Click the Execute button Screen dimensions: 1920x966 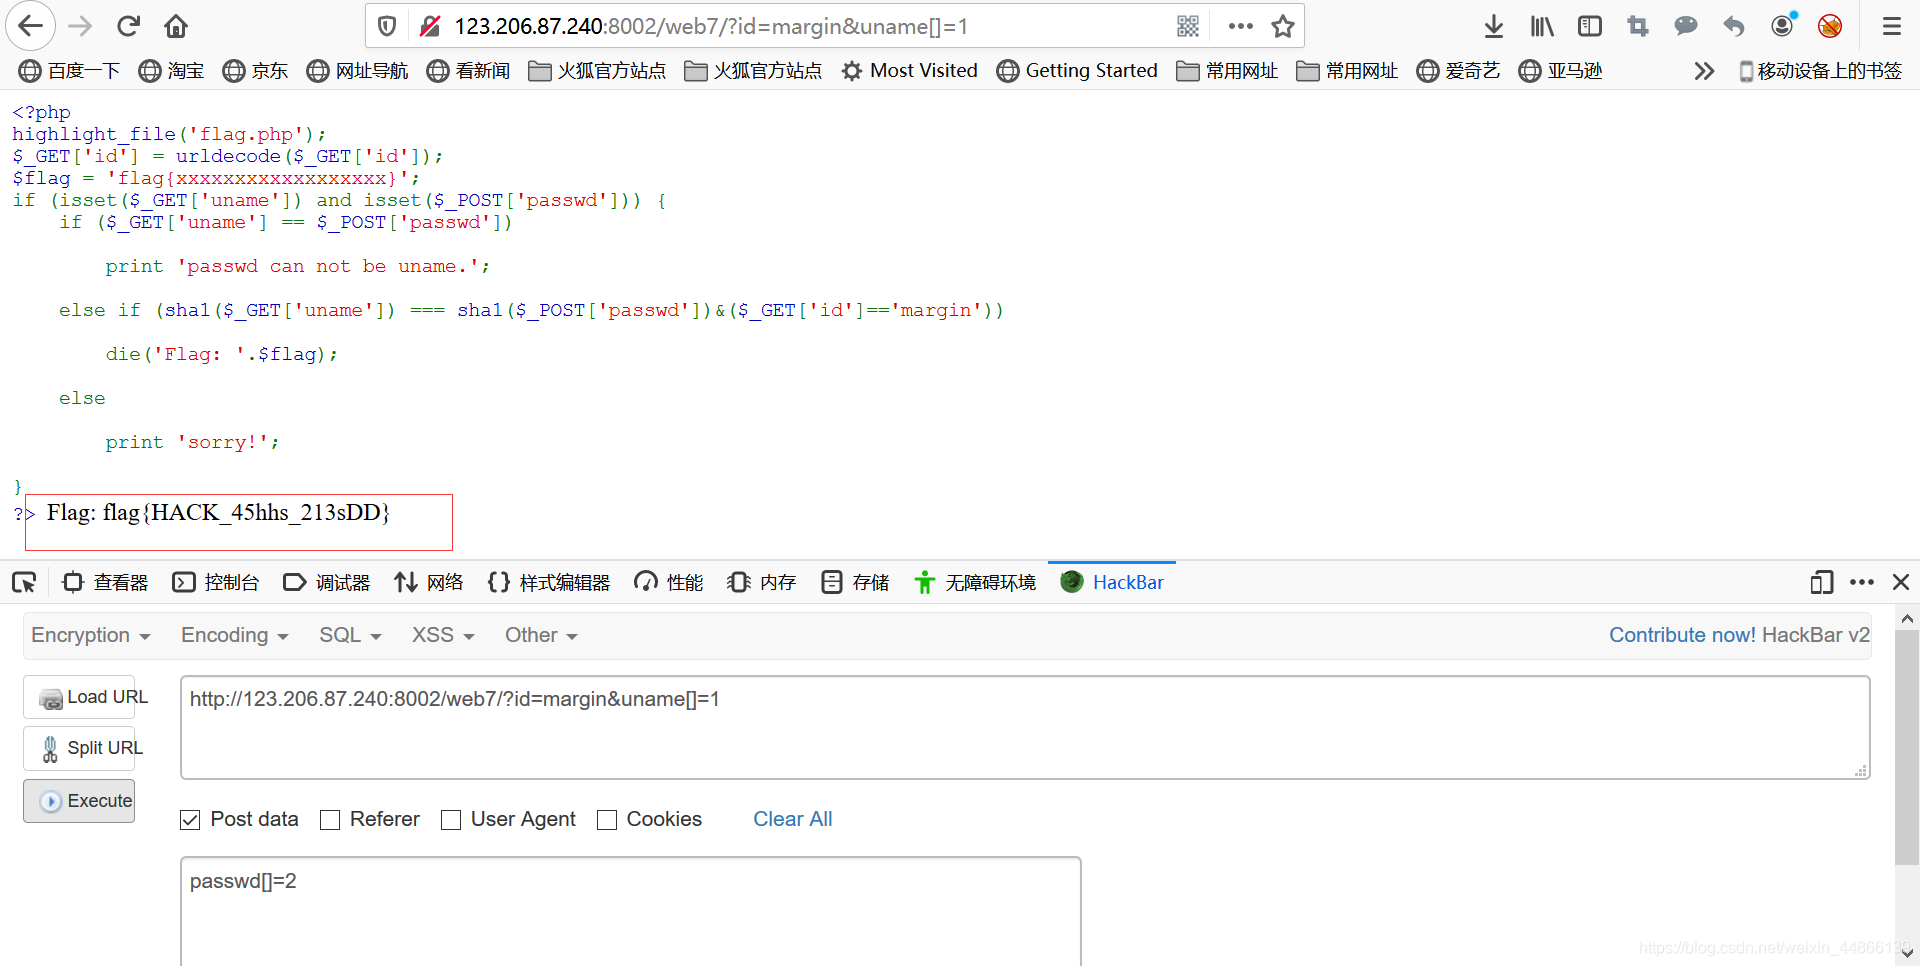click(x=79, y=801)
